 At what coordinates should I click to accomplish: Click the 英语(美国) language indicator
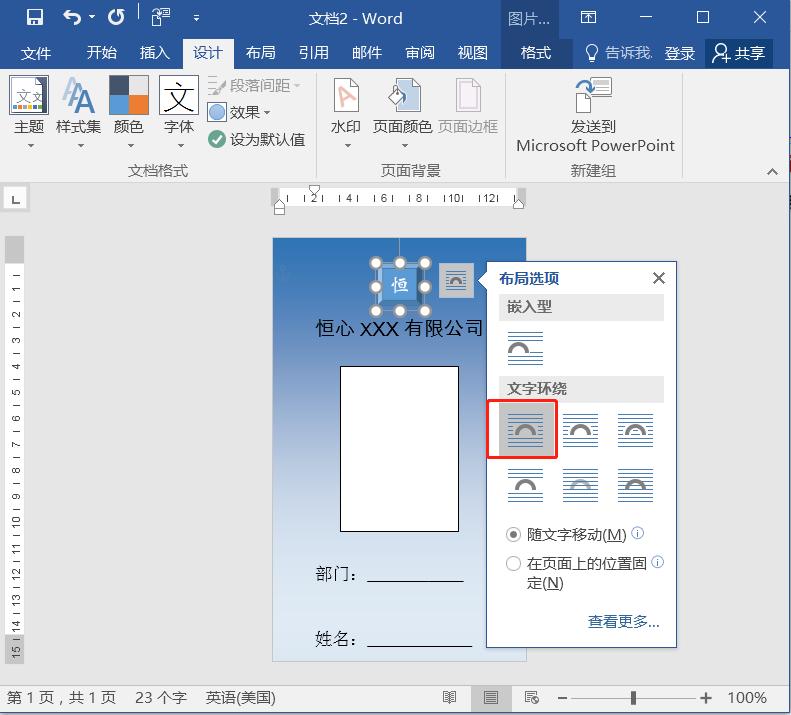pos(241,698)
